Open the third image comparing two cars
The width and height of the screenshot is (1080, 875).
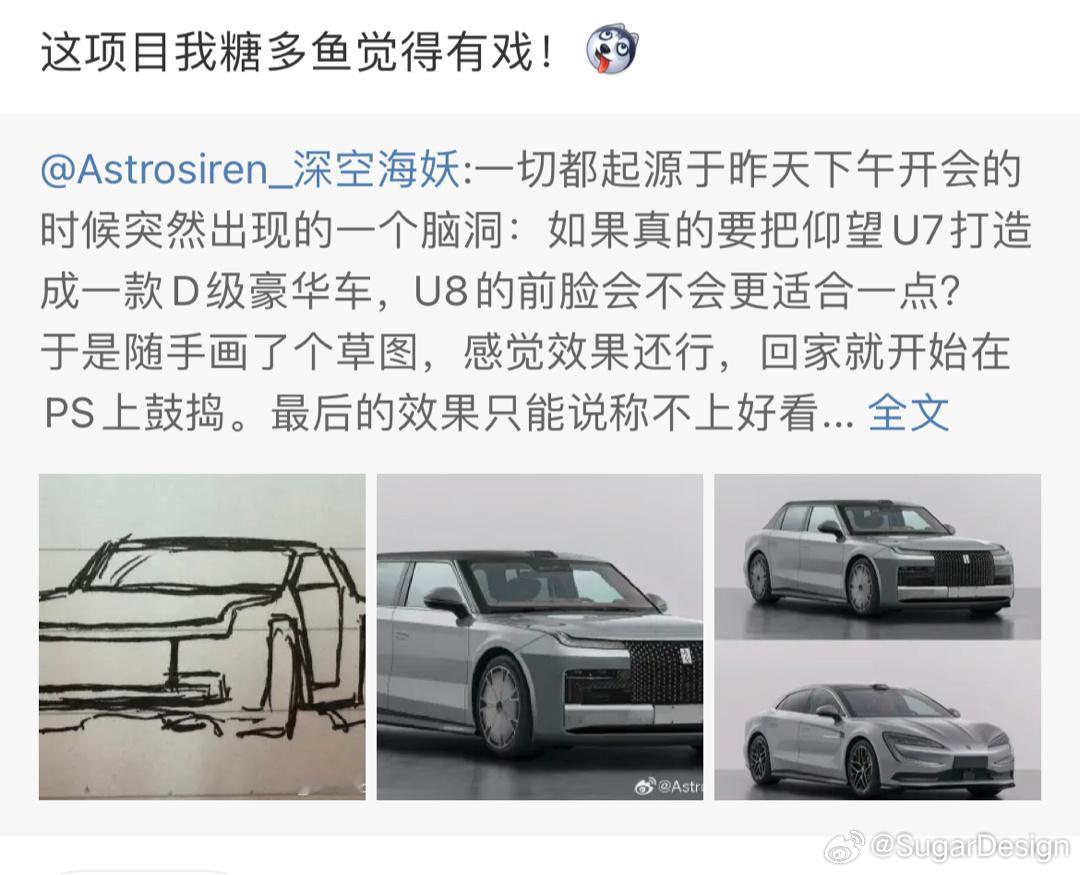878,637
